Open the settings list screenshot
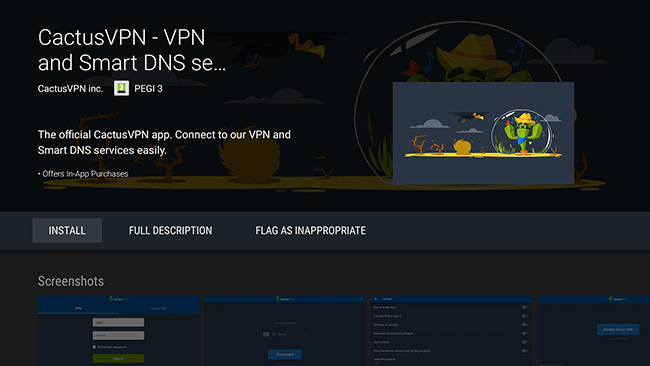 point(451,330)
